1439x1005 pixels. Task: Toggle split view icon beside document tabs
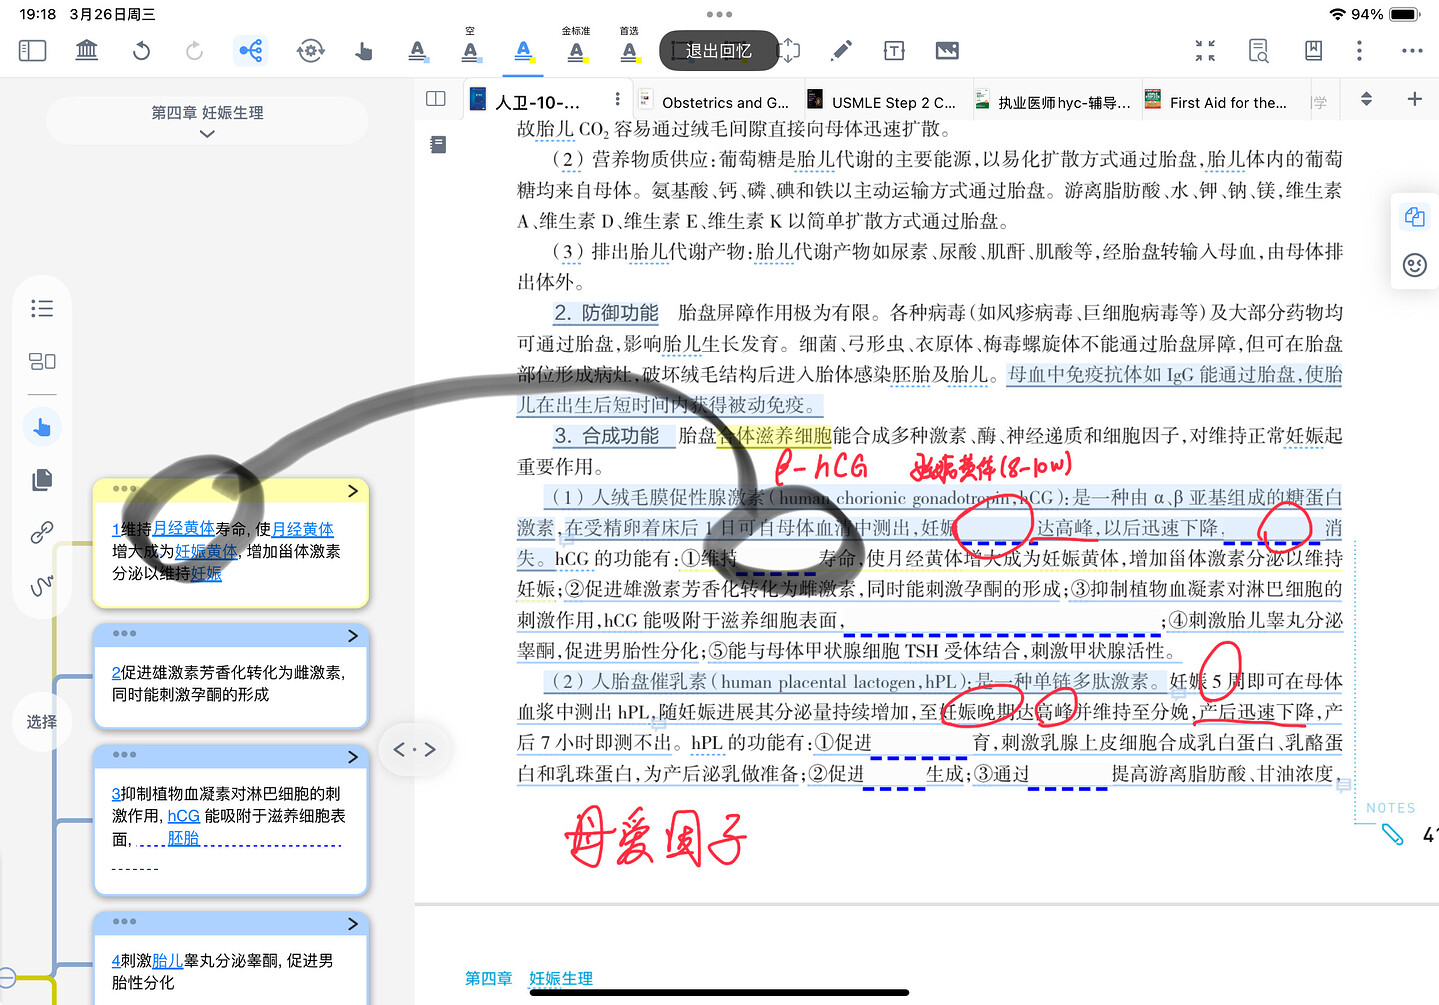point(436,99)
